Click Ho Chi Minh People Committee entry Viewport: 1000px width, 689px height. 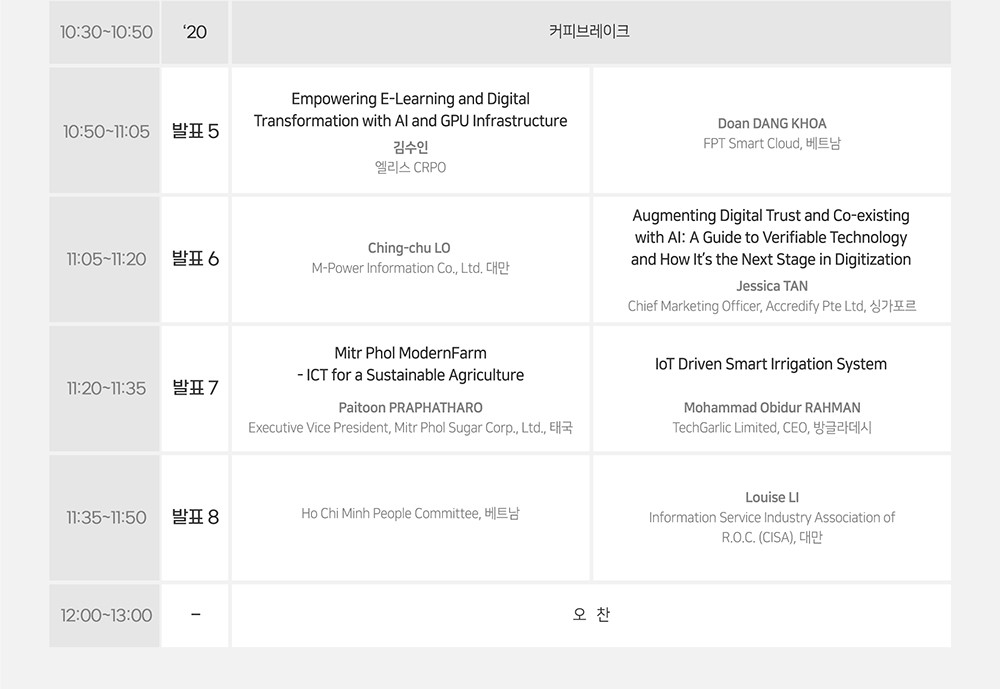pyautogui.click(x=410, y=513)
